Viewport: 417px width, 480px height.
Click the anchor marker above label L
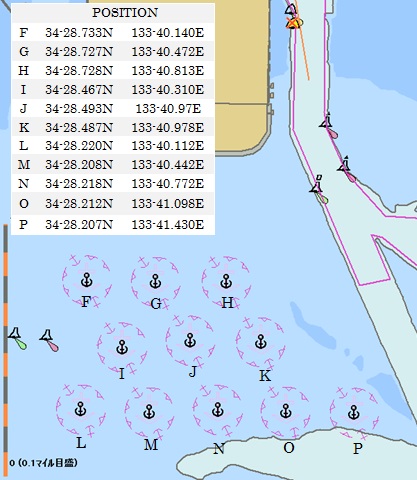(80, 409)
